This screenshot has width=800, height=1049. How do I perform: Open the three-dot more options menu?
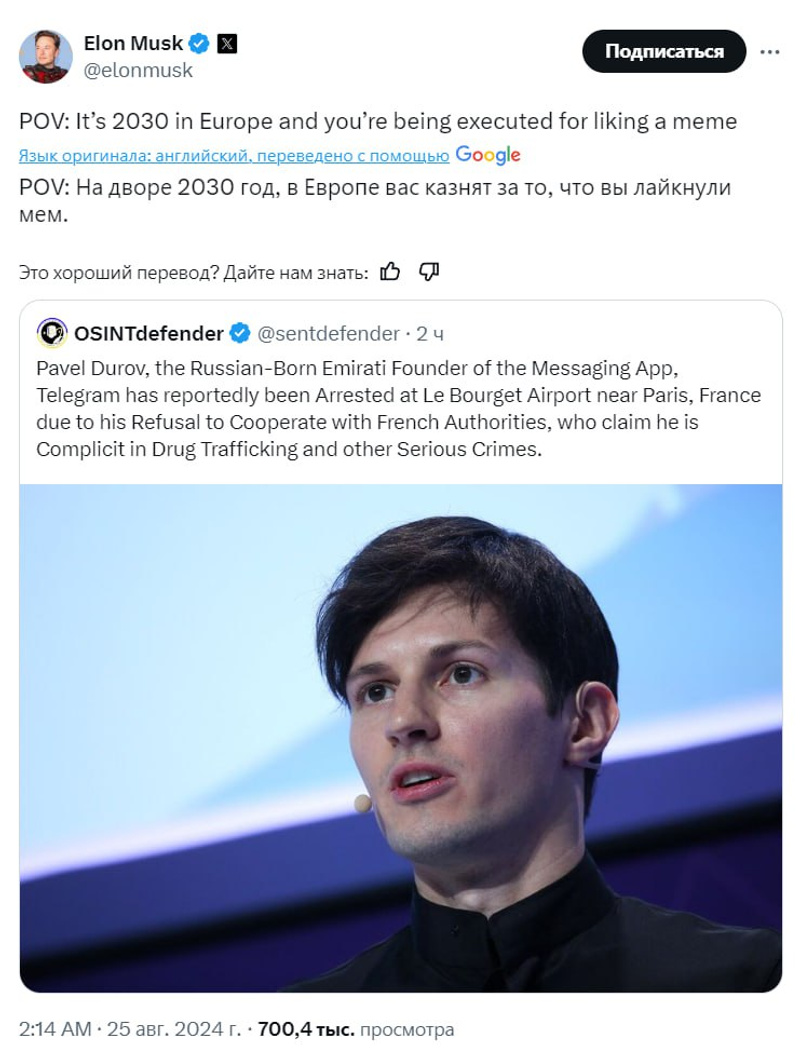(x=769, y=50)
